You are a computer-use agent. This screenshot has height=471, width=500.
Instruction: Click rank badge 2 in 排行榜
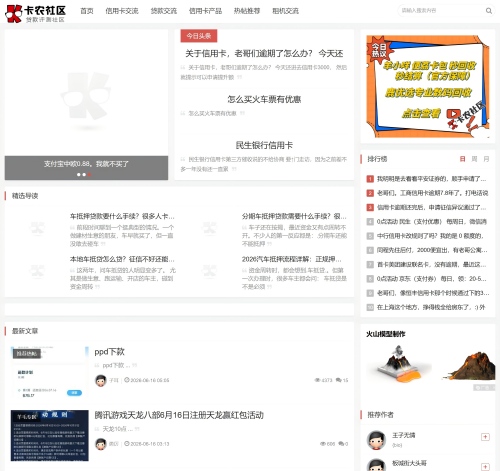click(370, 193)
